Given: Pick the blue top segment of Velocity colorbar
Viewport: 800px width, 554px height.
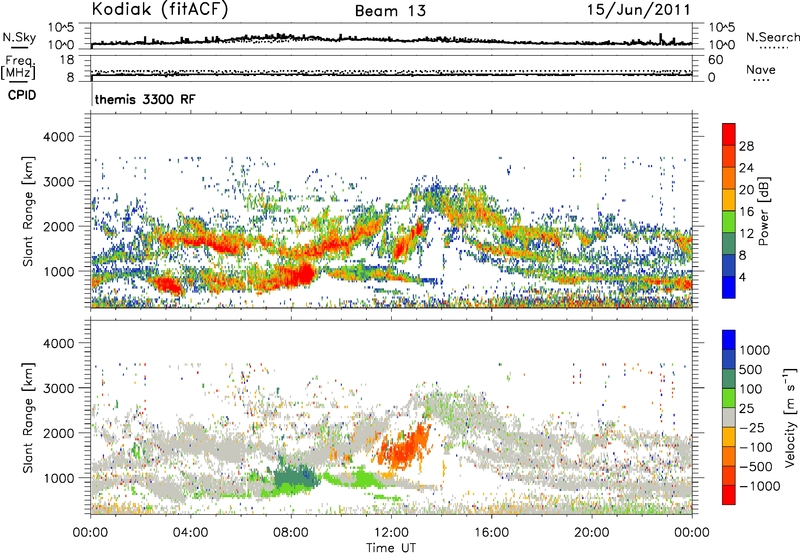Looking at the screenshot, I should click(x=729, y=340).
